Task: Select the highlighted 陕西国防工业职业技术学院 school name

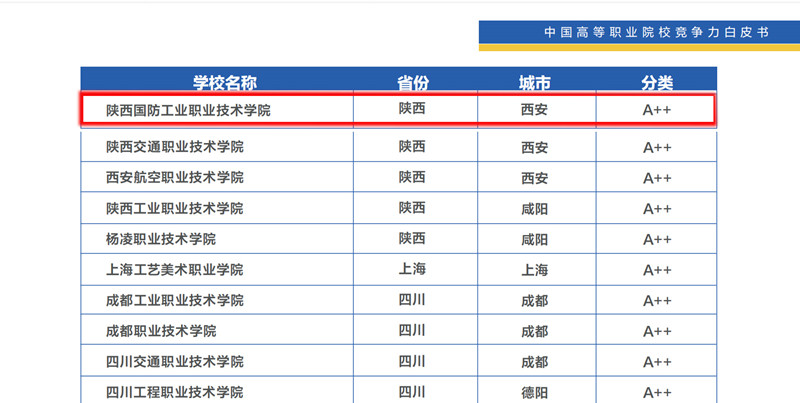Action: tap(188, 110)
